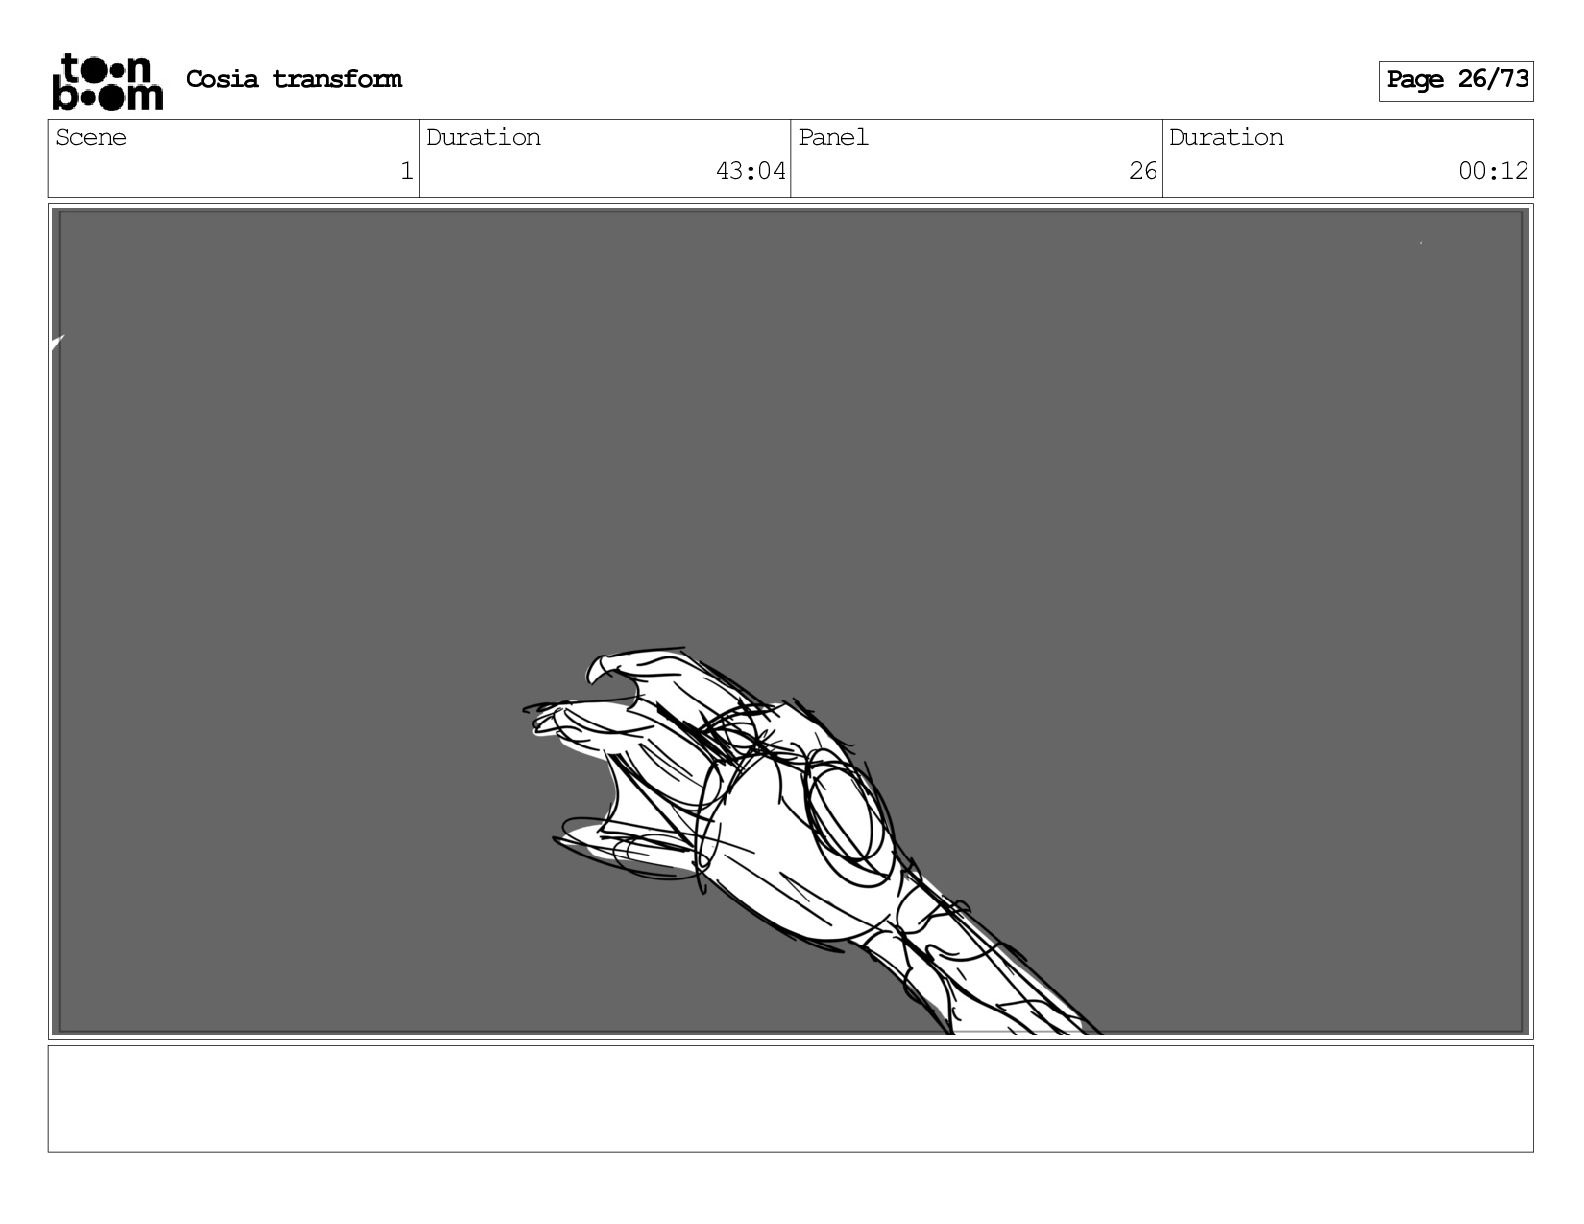This screenshot has height=1224, width=1584.
Task: Click scene duration value '43:04'
Action: tap(751, 171)
